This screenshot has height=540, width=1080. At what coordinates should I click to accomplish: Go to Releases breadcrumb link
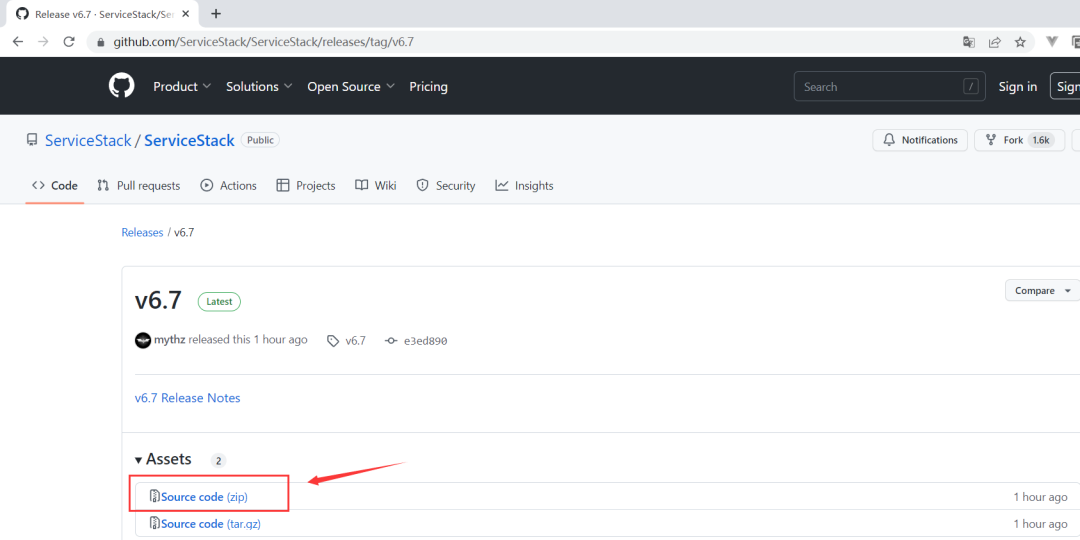pyautogui.click(x=142, y=233)
